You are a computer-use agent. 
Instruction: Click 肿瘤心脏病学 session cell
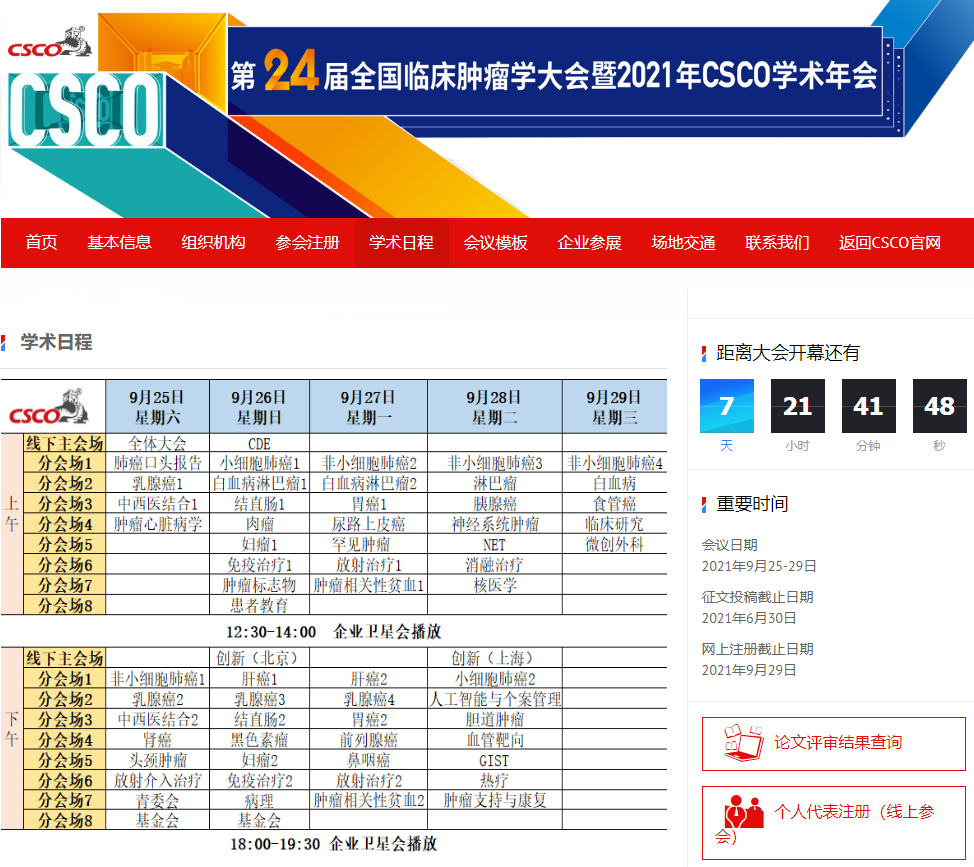tap(157, 524)
